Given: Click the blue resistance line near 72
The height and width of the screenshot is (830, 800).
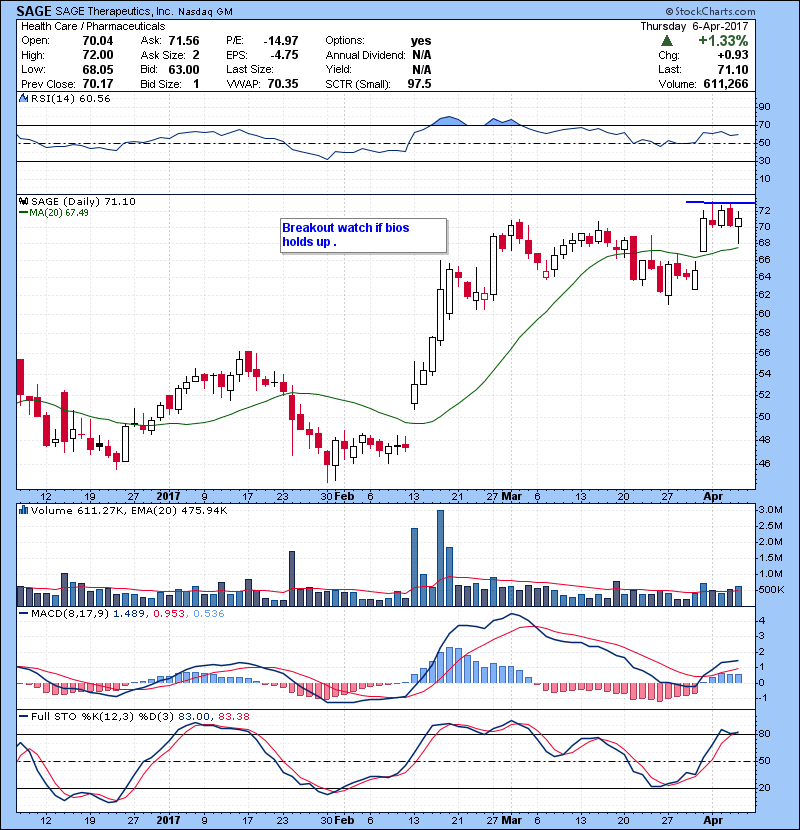Looking at the screenshot, I should click(721, 202).
